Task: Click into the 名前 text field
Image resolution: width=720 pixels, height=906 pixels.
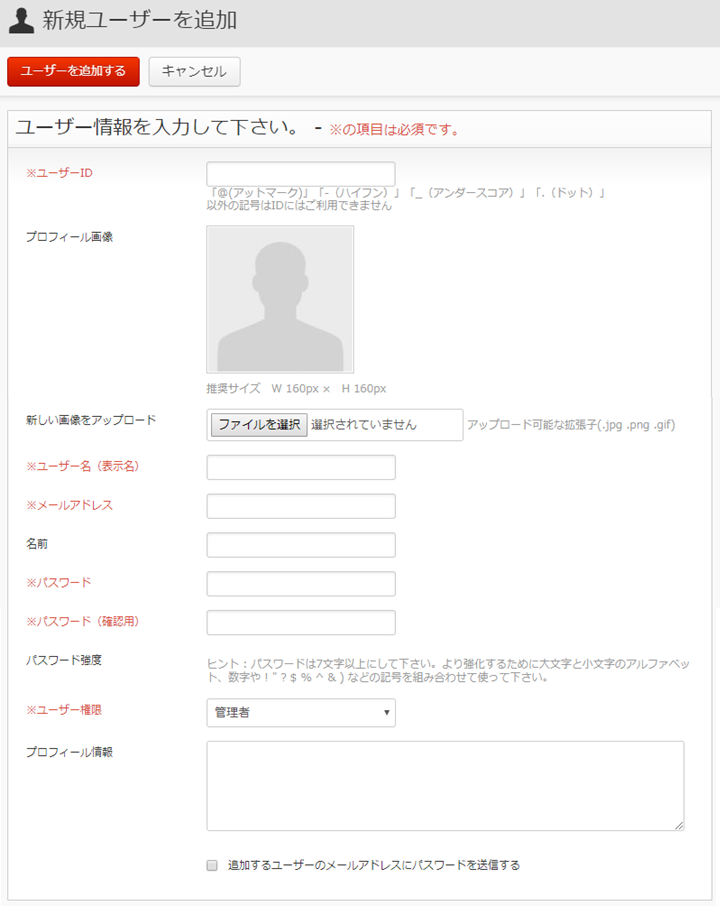Action: pos(300,545)
